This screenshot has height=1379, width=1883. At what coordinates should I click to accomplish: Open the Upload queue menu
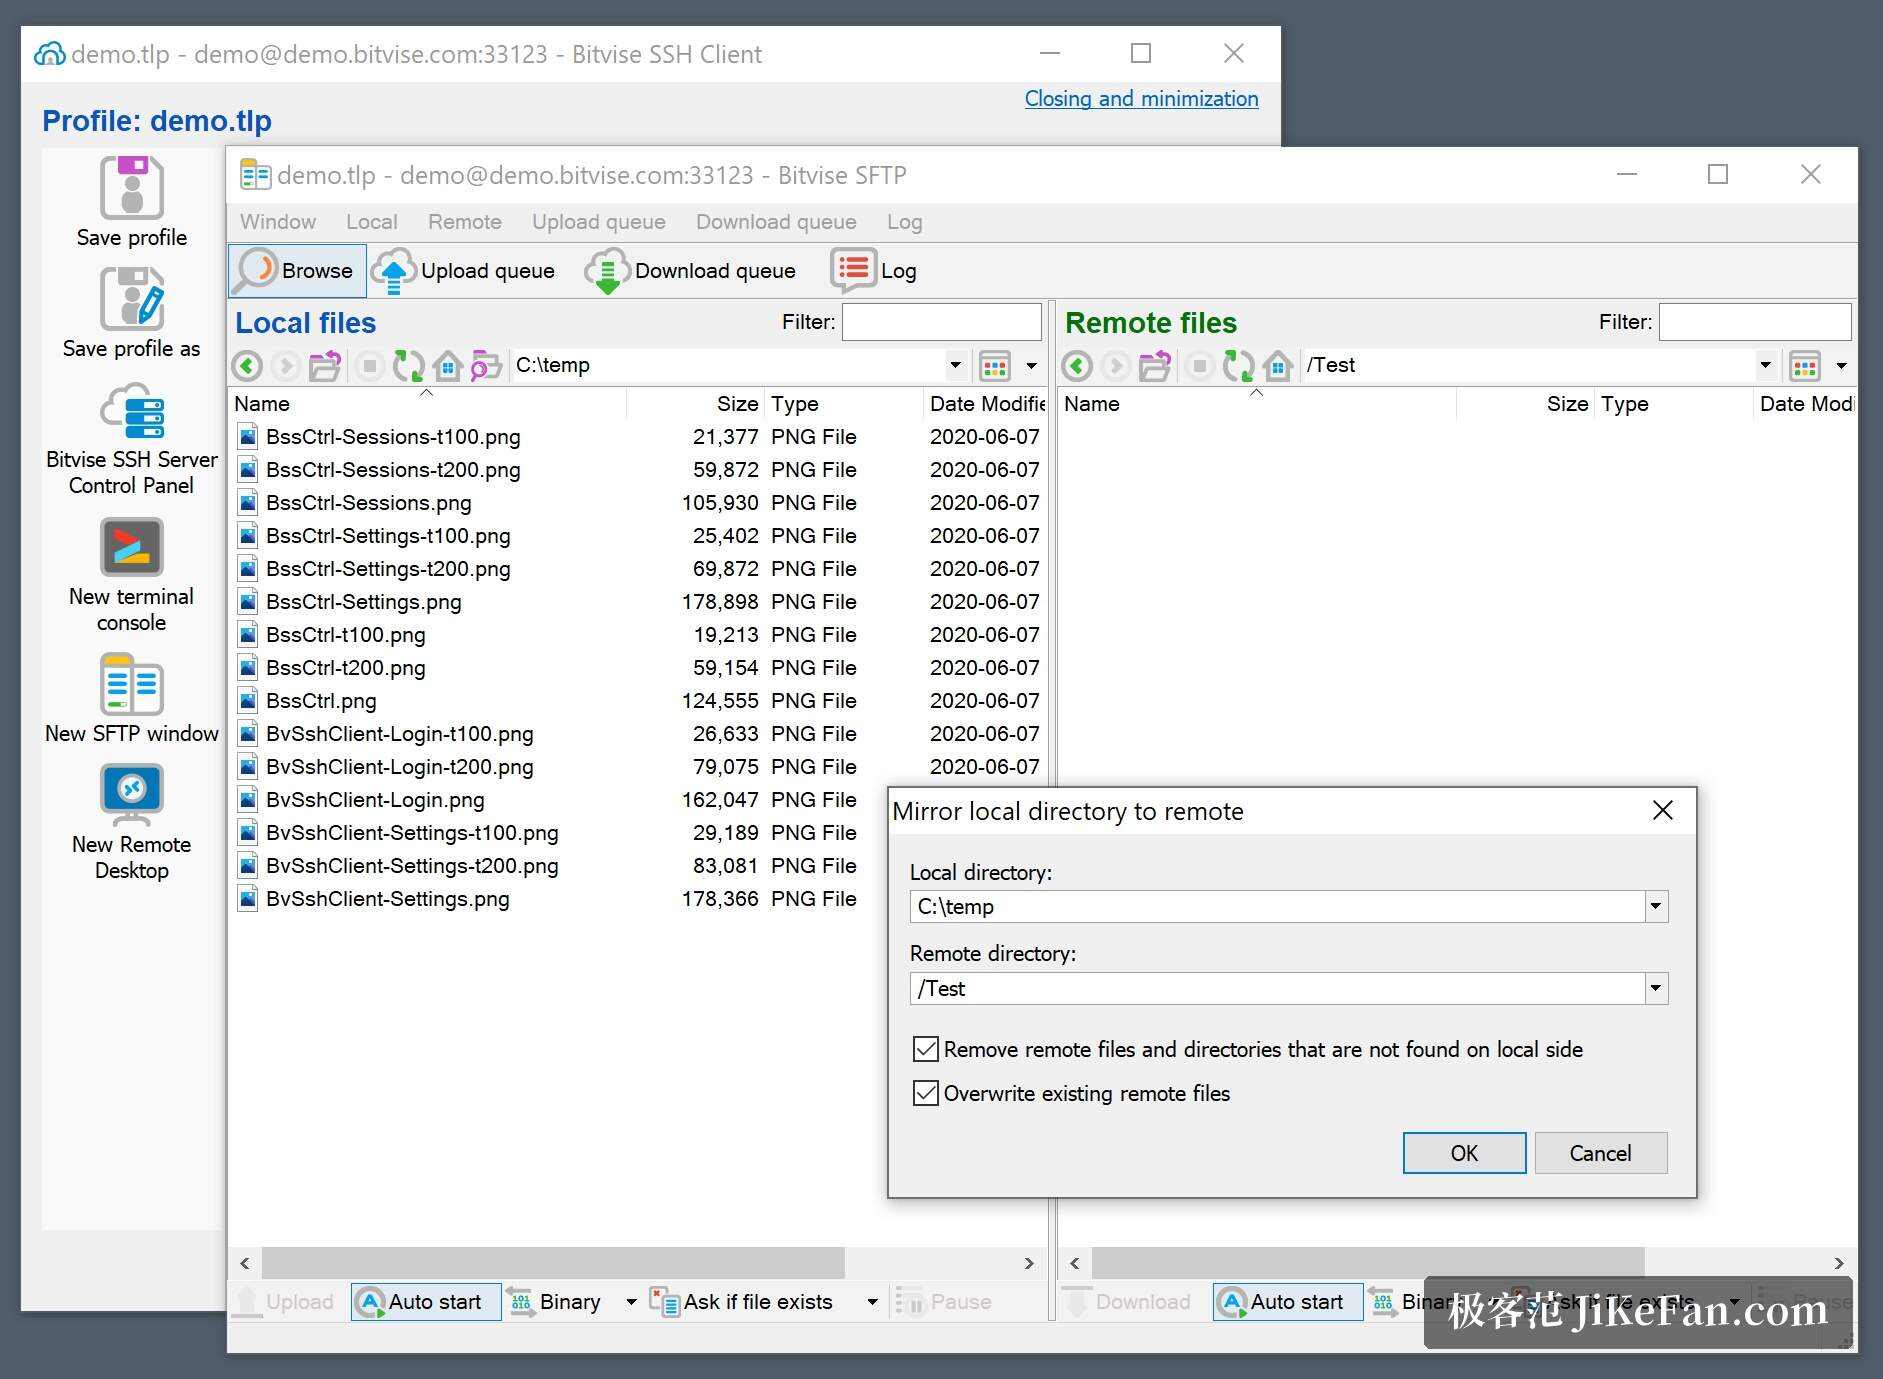pyautogui.click(x=599, y=222)
